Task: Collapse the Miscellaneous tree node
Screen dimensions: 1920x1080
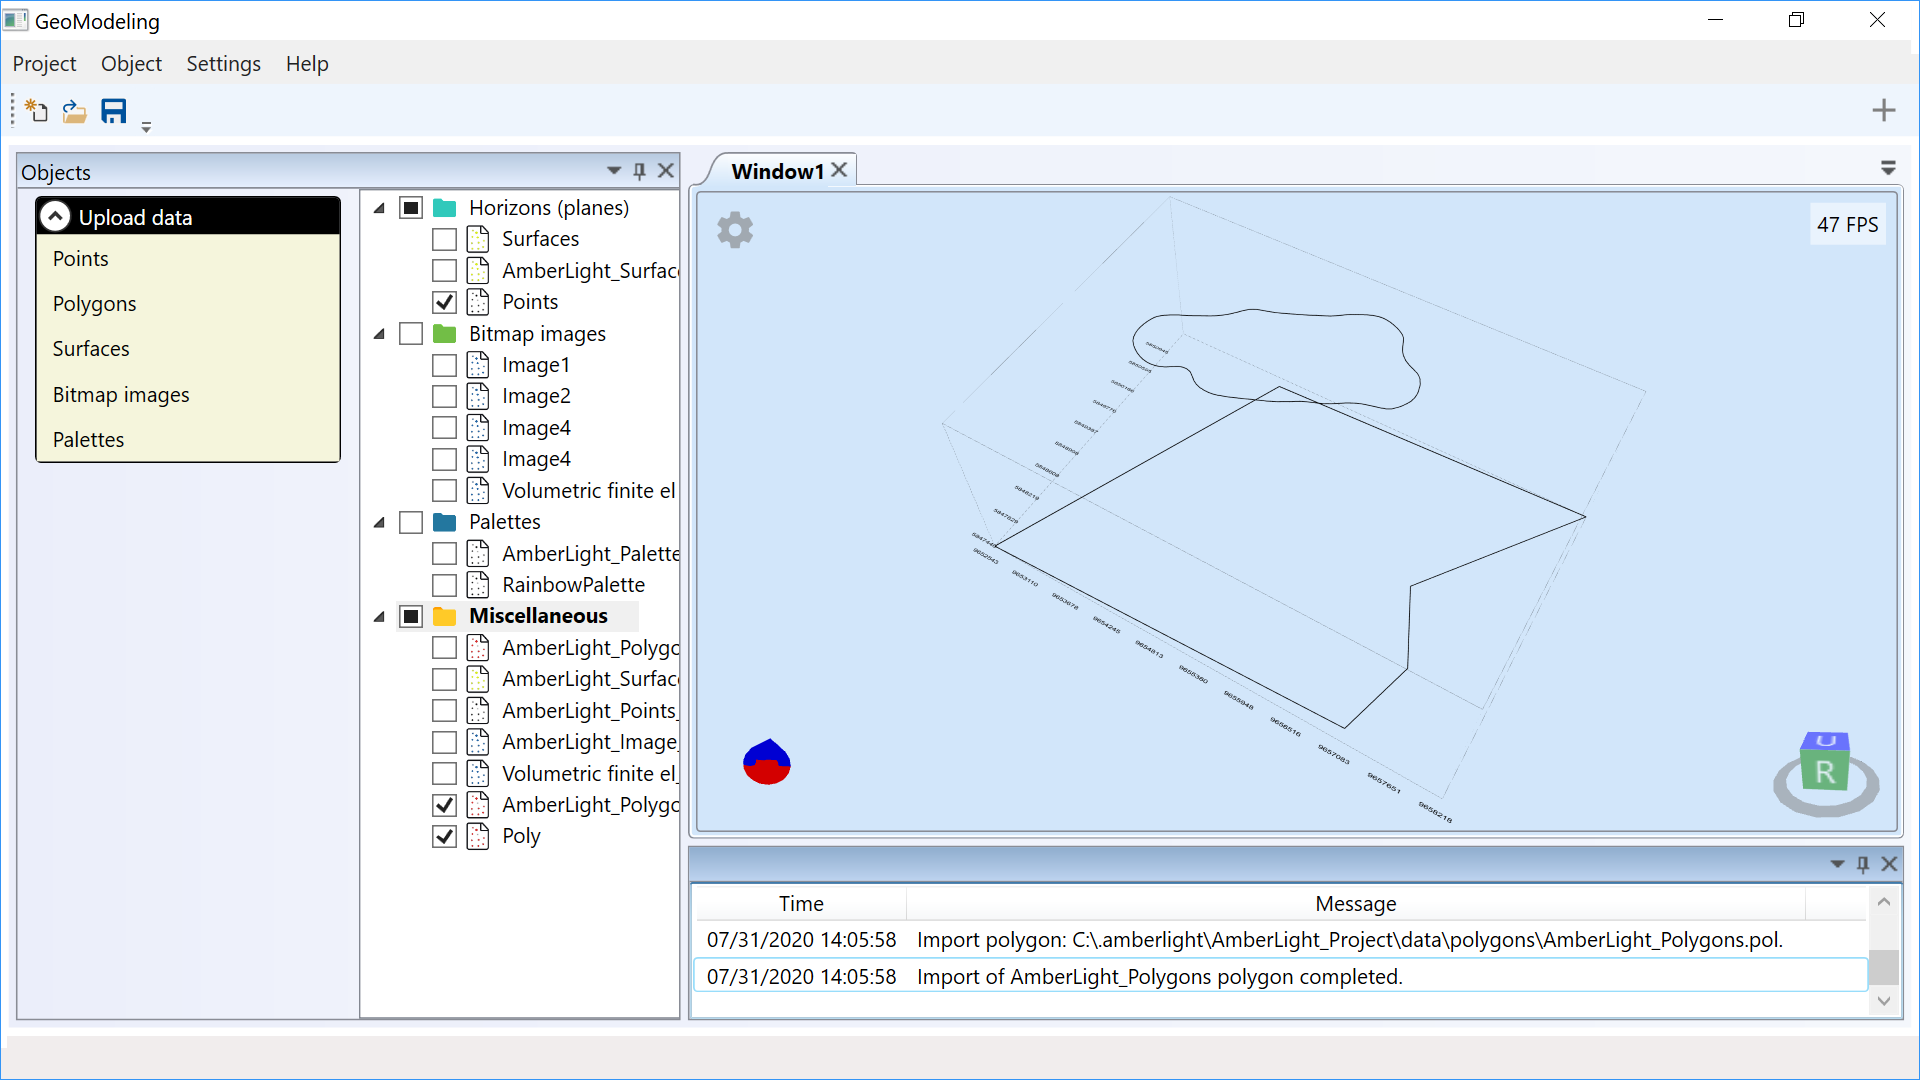Action: coord(379,616)
